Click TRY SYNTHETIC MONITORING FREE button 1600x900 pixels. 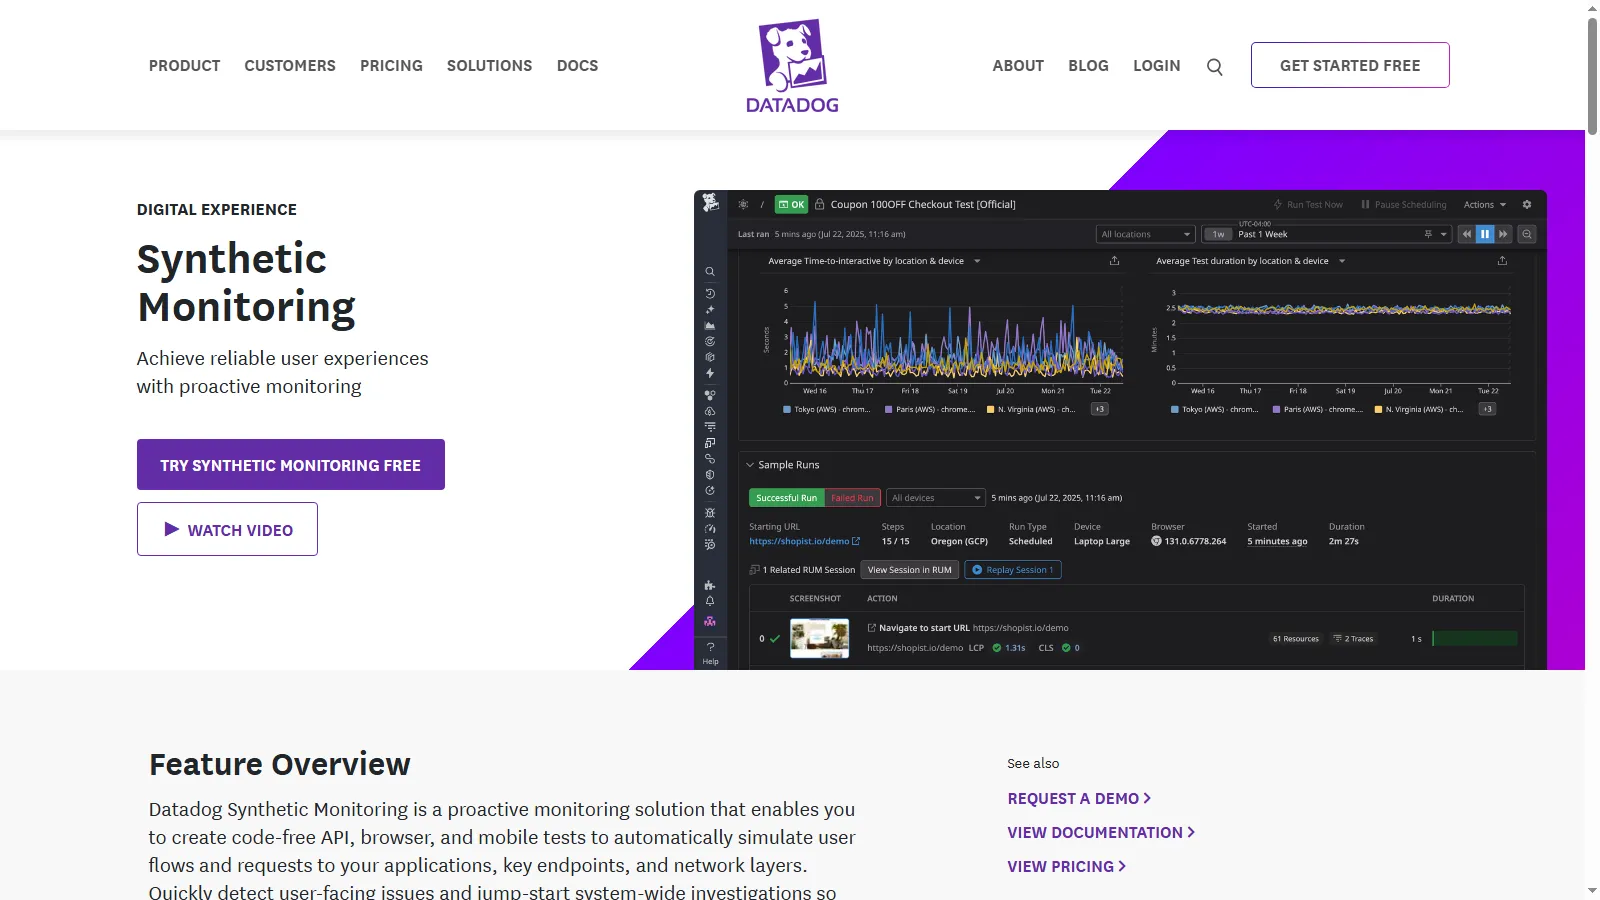291,465
